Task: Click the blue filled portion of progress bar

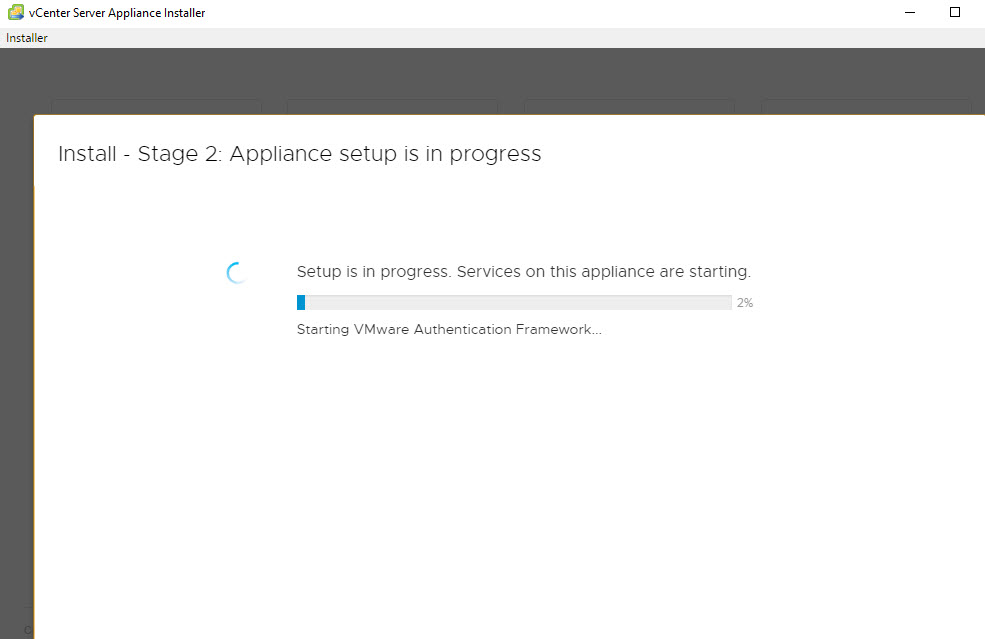Action: point(301,302)
